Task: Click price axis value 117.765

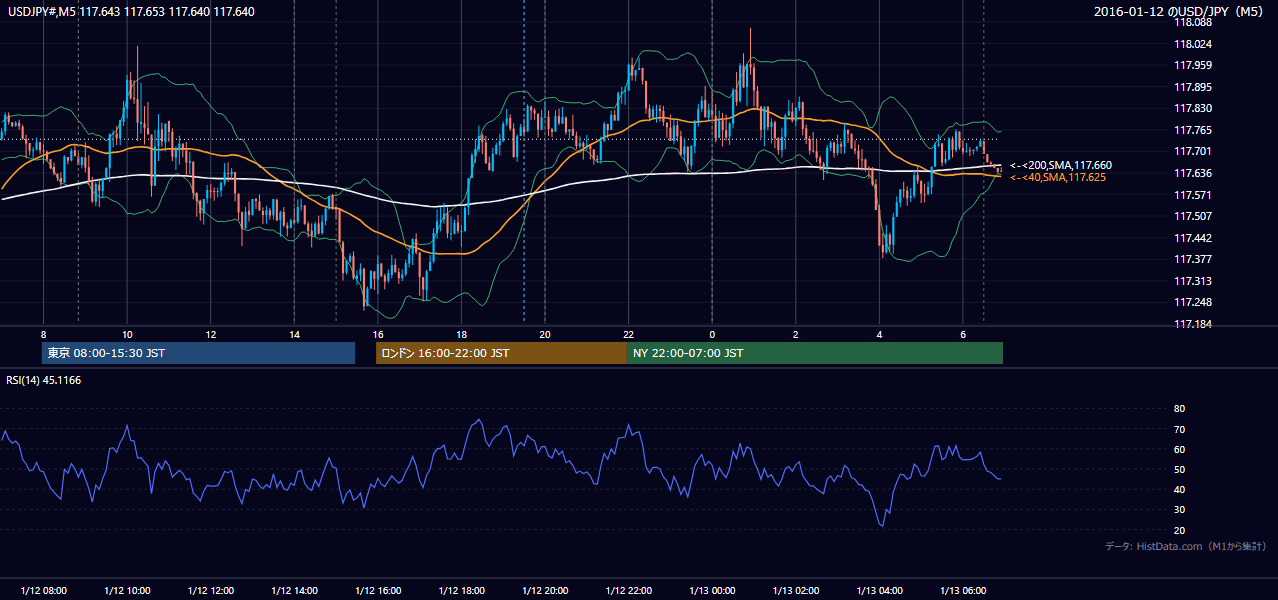Action: tap(1192, 130)
